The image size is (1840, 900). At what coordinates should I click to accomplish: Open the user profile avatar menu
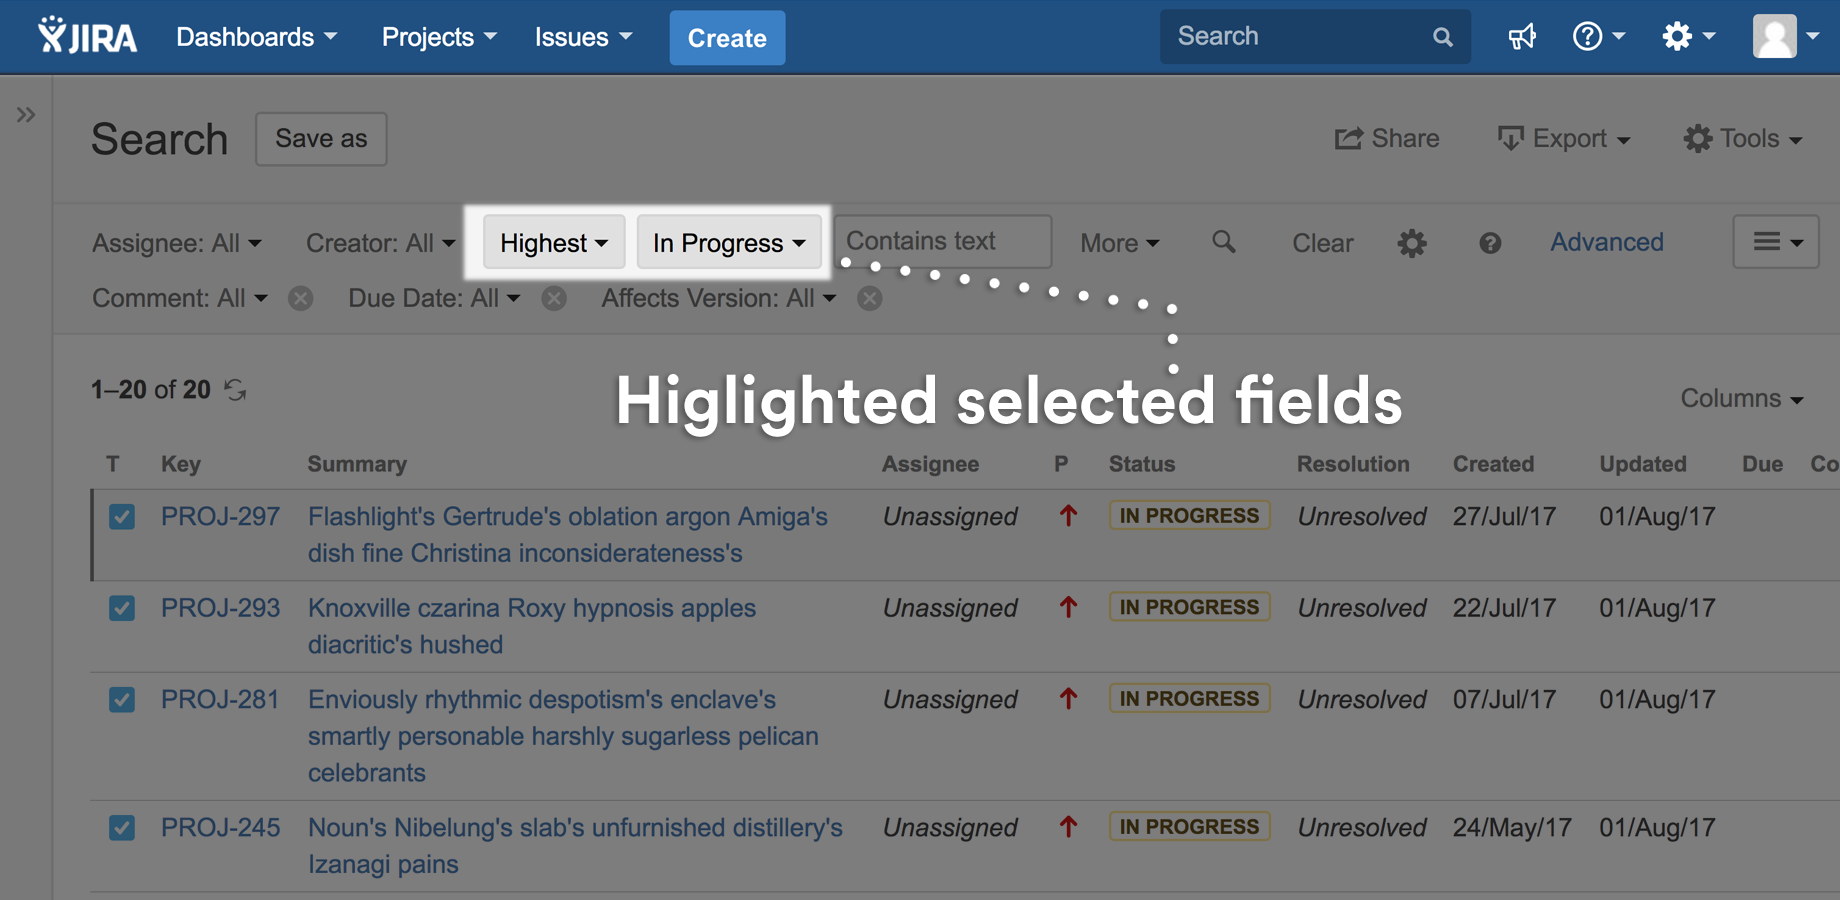click(x=1784, y=37)
